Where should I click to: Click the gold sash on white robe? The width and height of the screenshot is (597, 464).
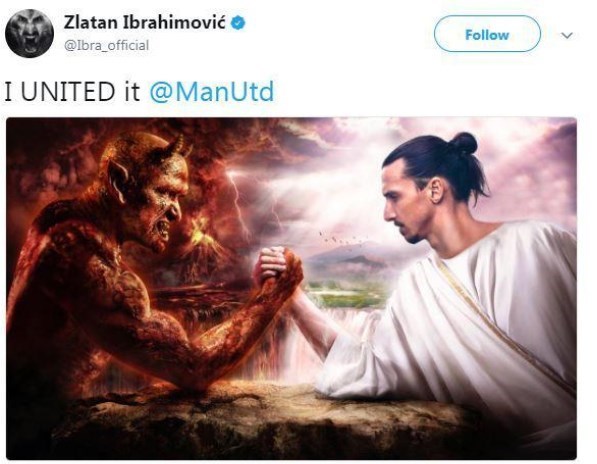coord(503,327)
